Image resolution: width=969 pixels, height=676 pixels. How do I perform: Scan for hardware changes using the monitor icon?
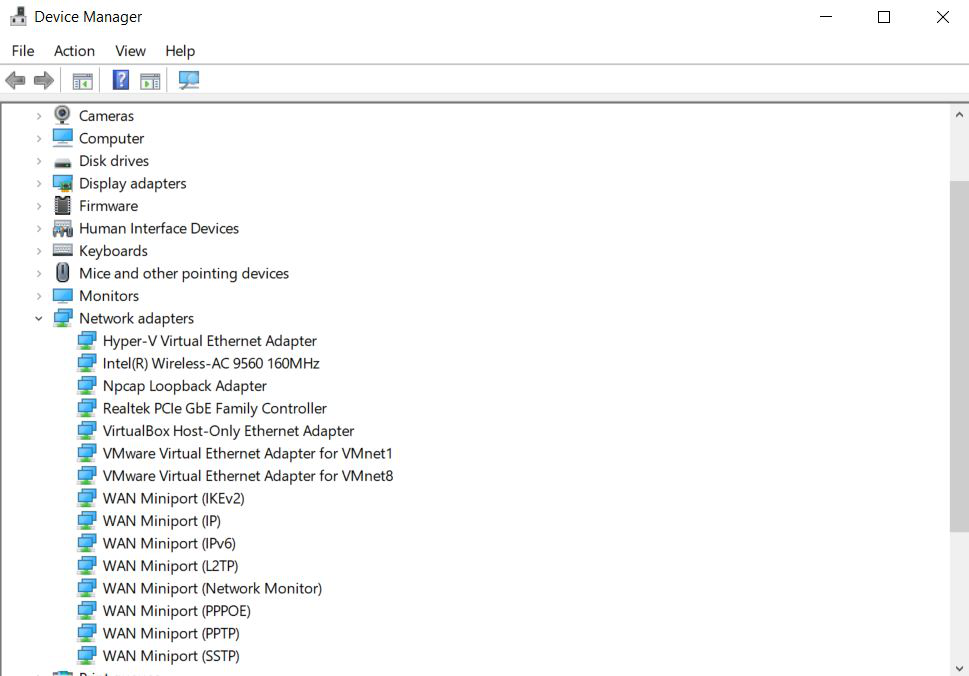coord(189,81)
